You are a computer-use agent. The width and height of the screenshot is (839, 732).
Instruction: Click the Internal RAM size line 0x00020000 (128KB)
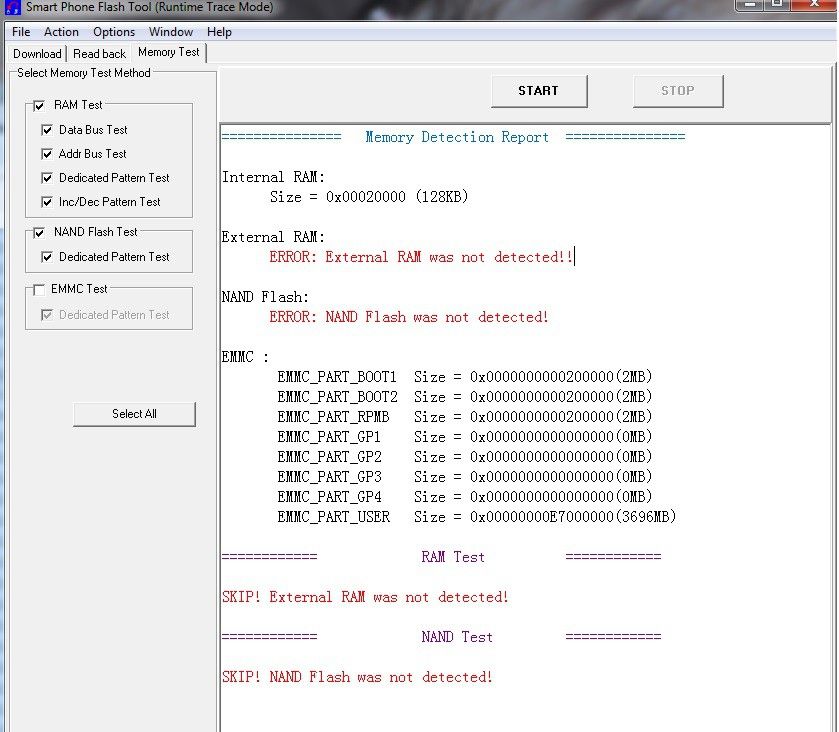(369, 197)
